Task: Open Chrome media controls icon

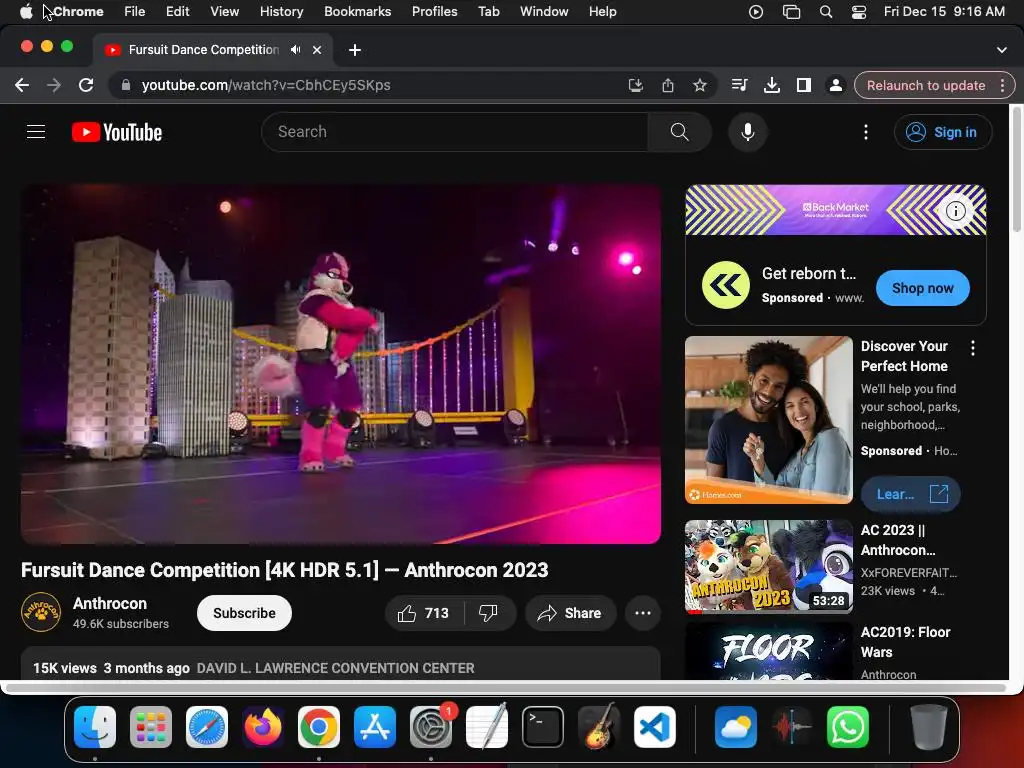Action: pyautogui.click(x=739, y=85)
